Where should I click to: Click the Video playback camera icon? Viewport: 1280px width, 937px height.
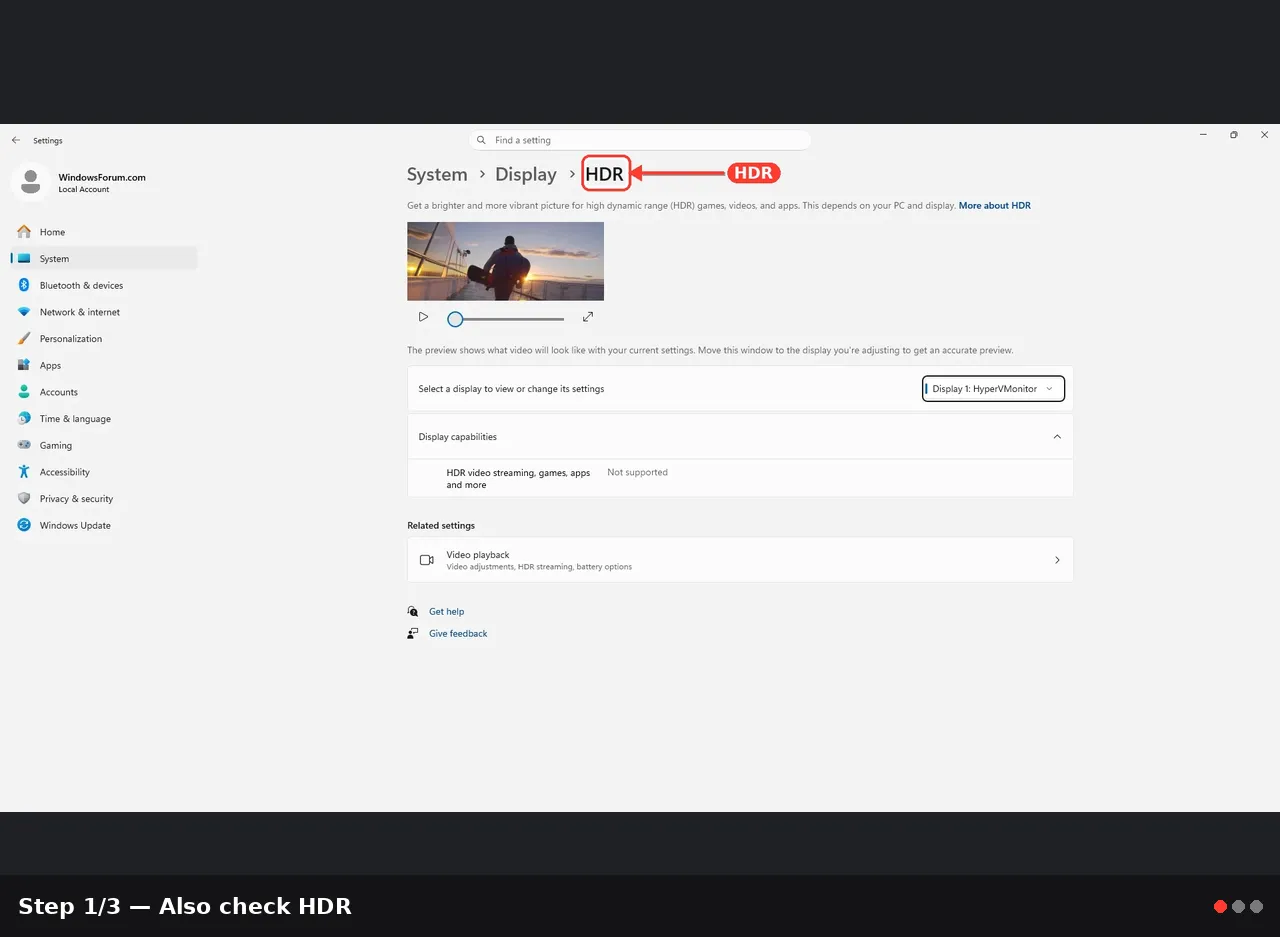pyautogui.click(x=427, y=560)
